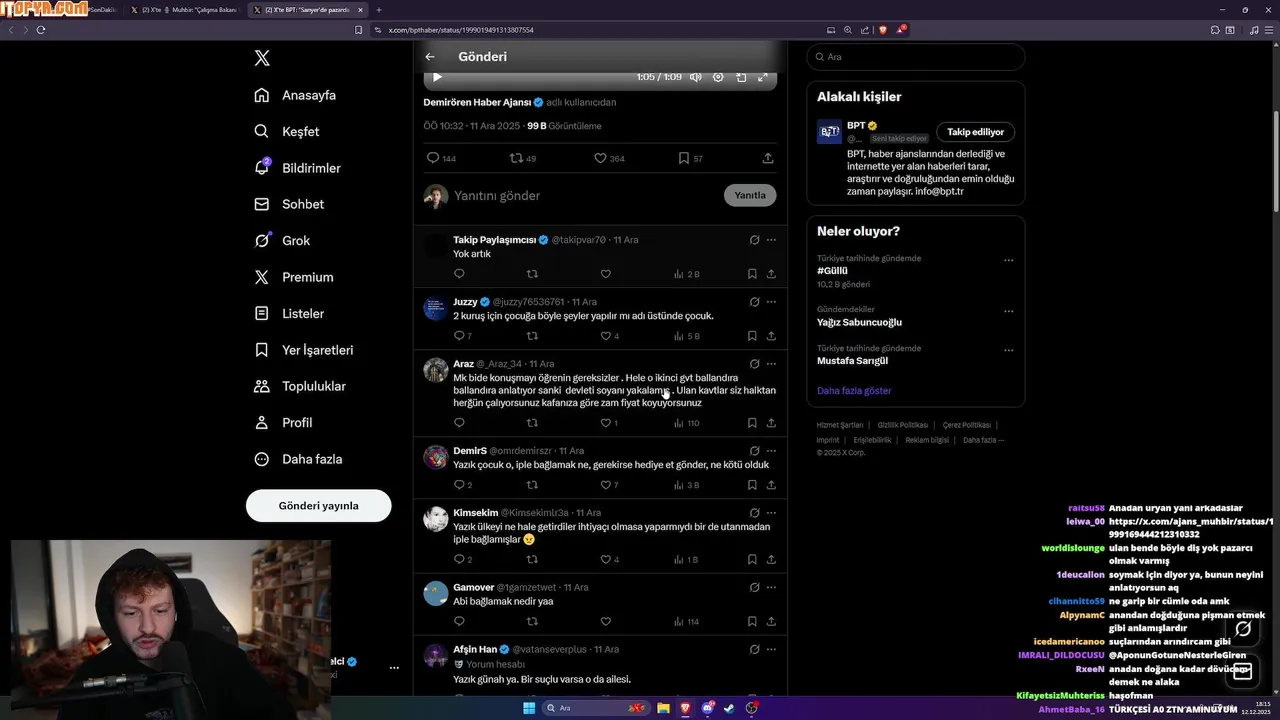View analytics of Juzzy's reply 5 B
The image size is (1280, 720).
click(687, 336)
